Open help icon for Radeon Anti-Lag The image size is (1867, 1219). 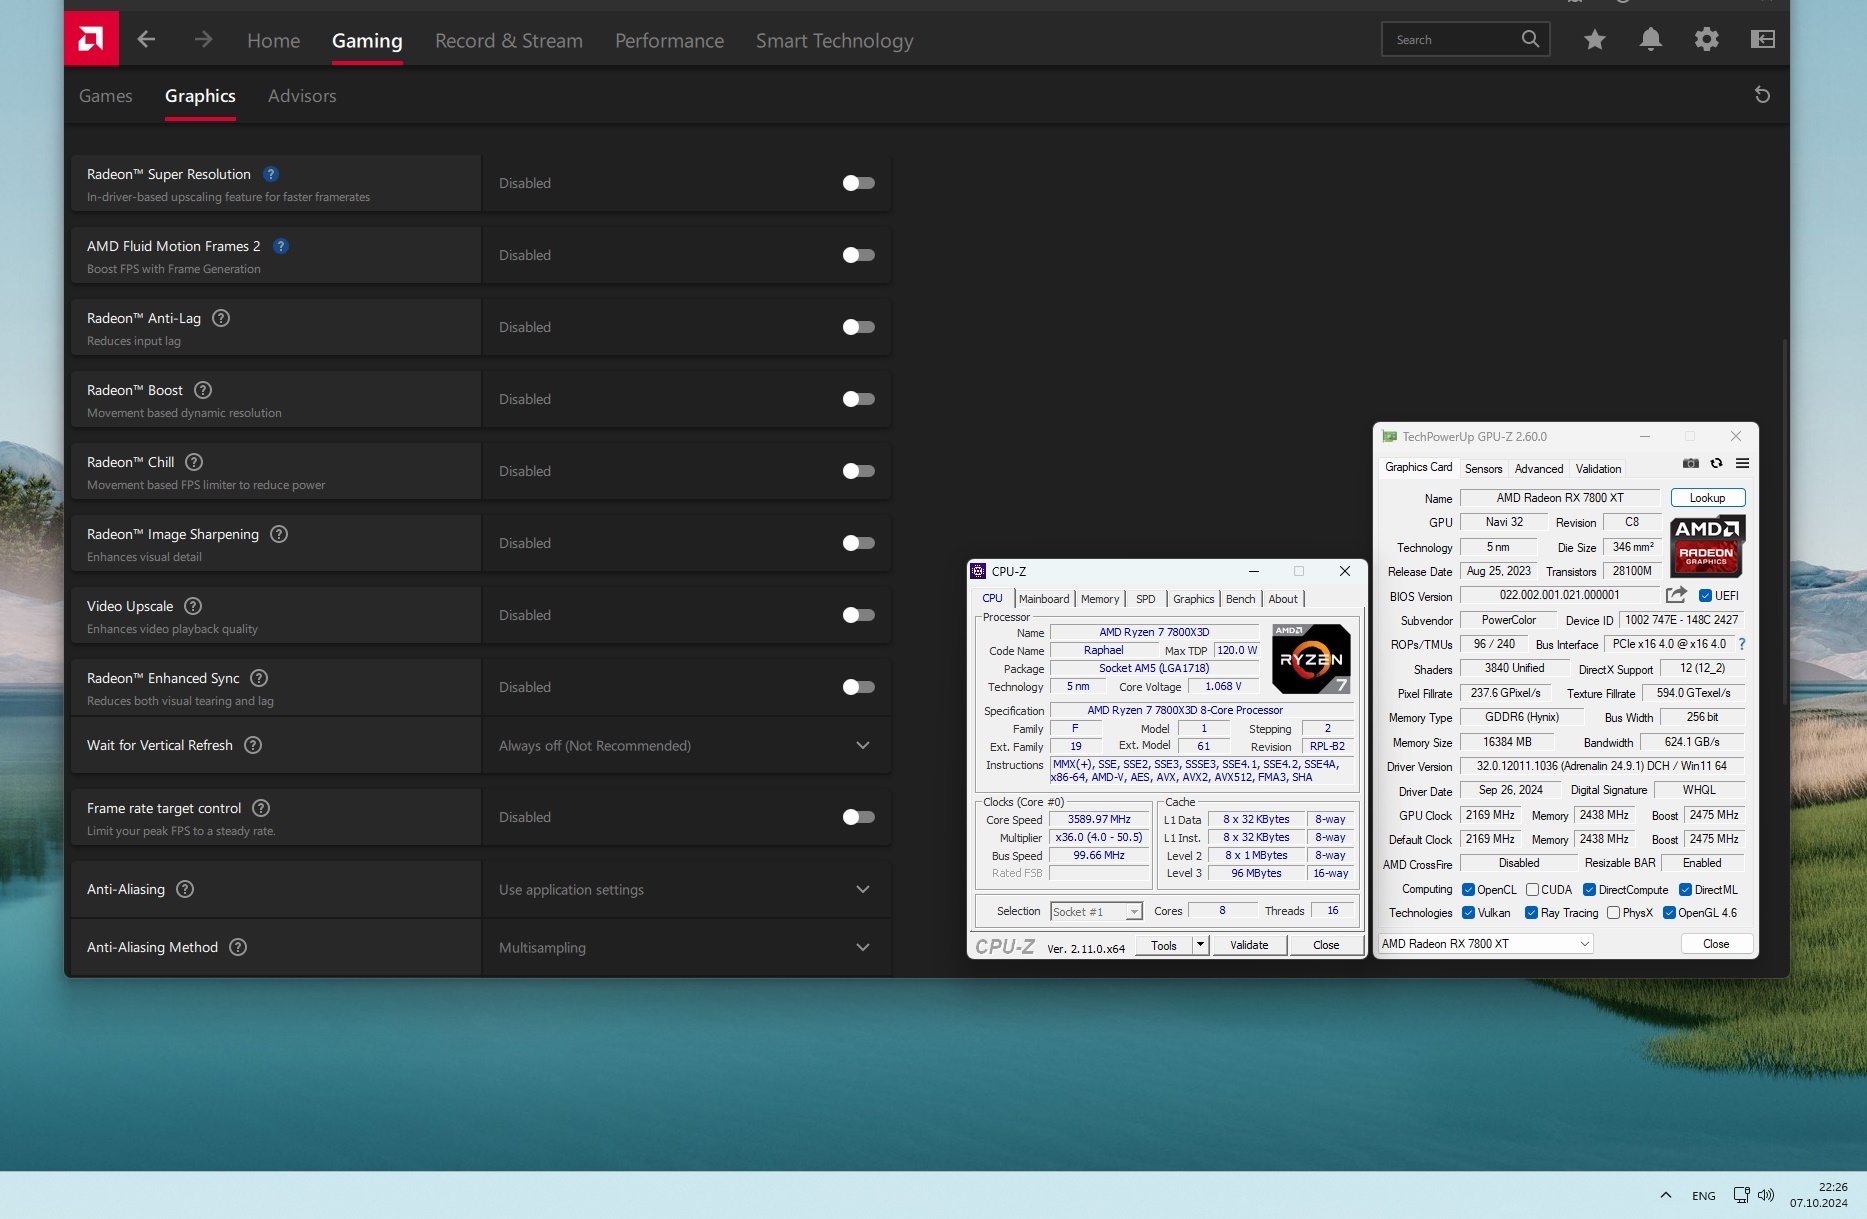click(x=222, y=318)
